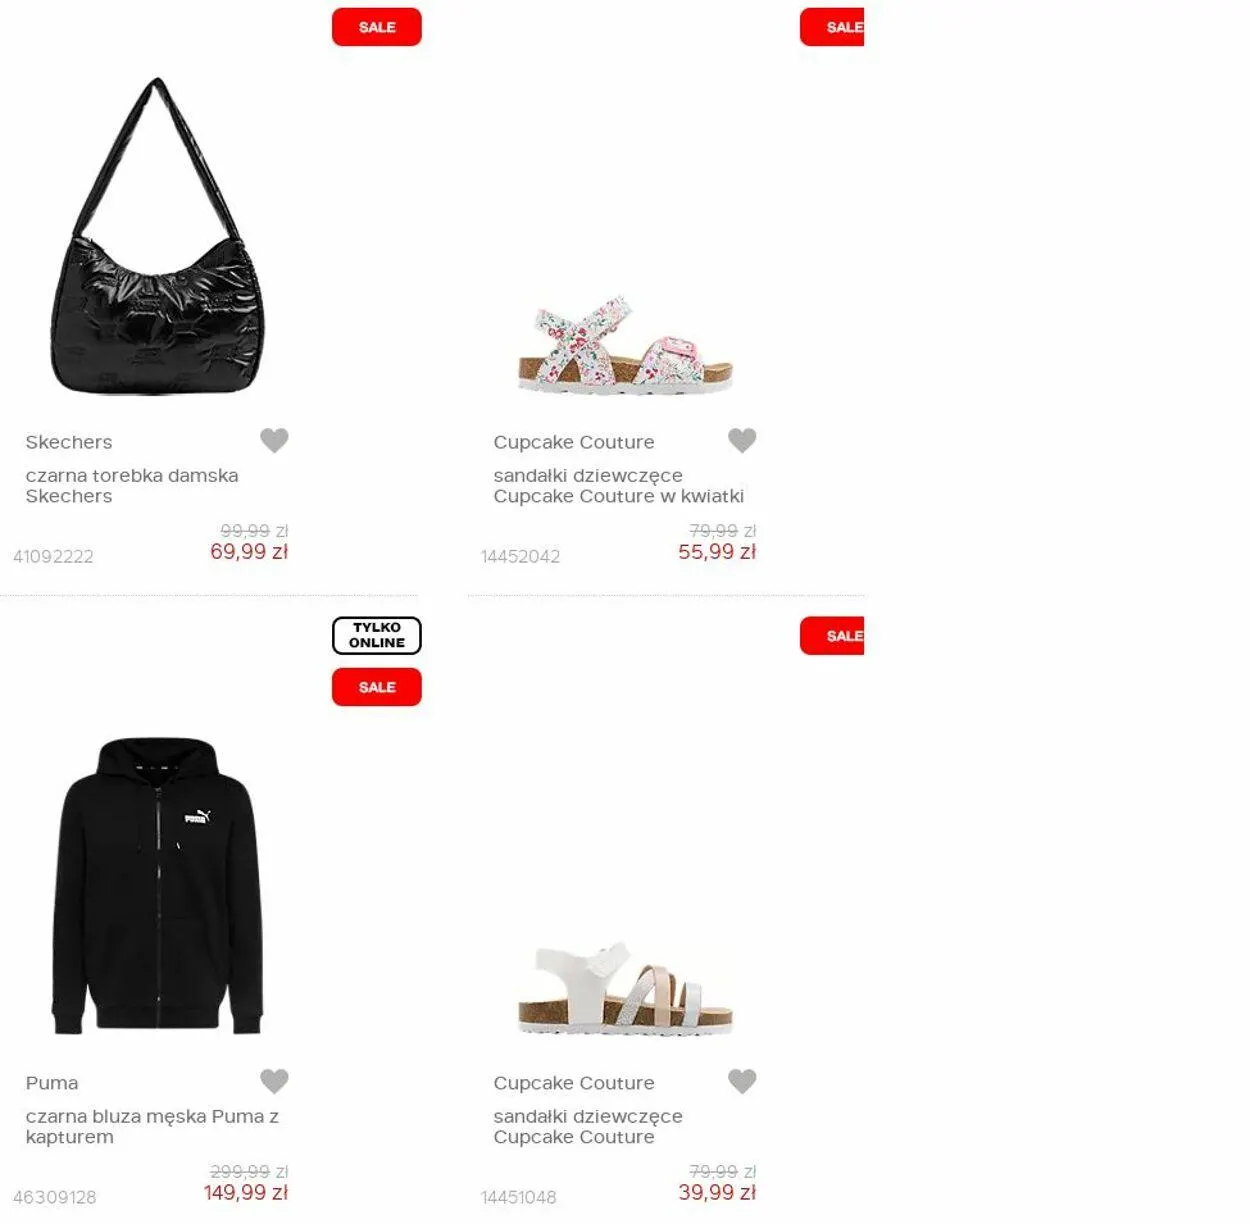Open the white strappy sandal image

click(625, 988)
